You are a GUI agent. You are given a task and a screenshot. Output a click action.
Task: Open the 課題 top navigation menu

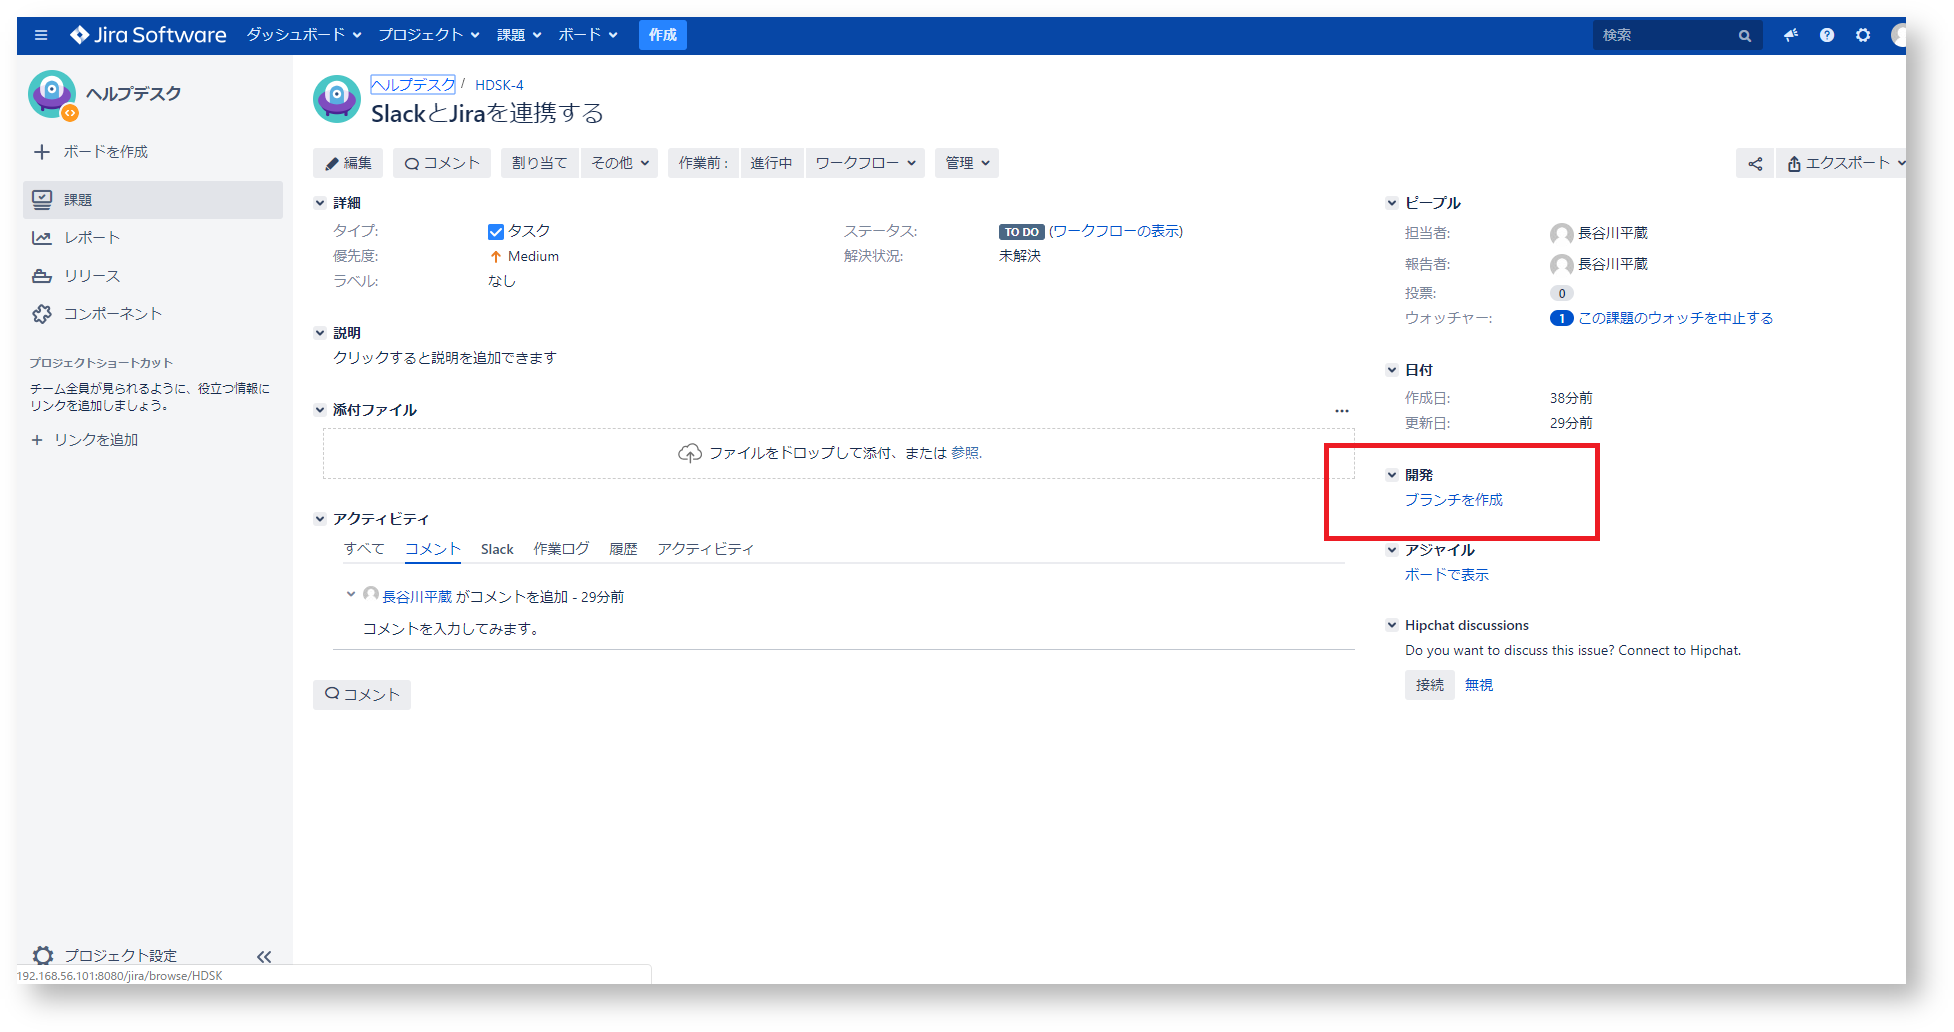coord(519,35)
